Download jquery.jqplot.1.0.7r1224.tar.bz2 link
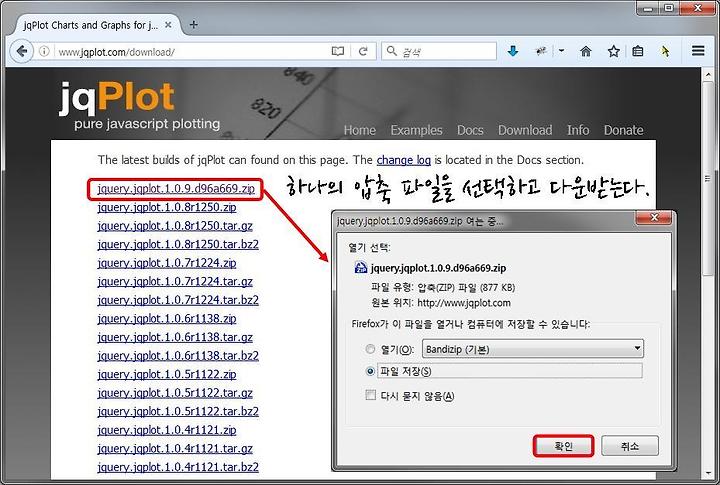The image size is (720, 485). [x=178, y=300]
